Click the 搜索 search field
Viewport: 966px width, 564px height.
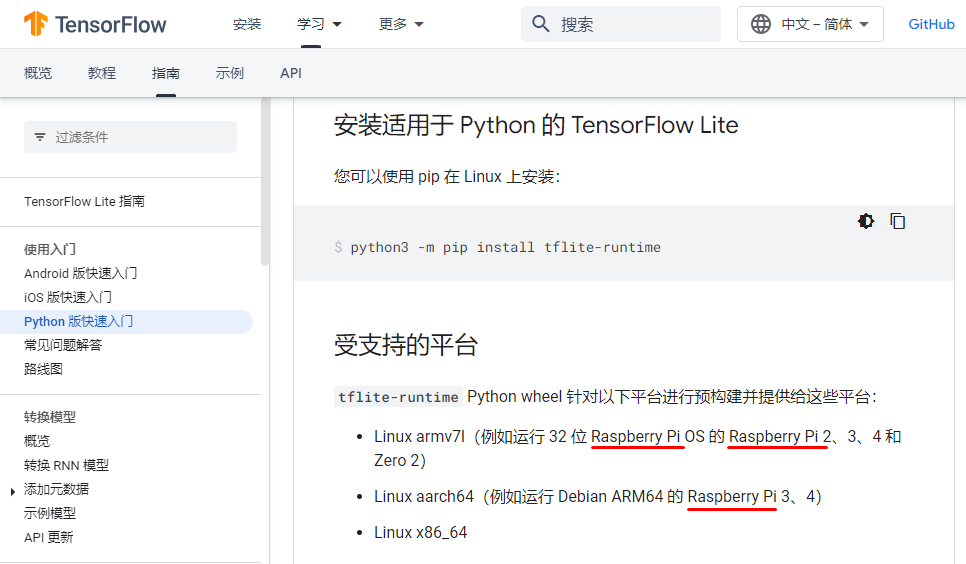pyautogui.click(x=620, y=24)
